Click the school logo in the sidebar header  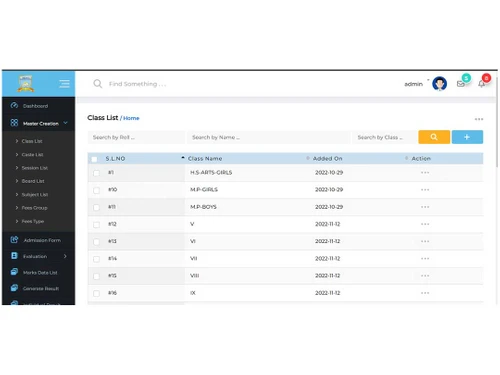pos(26,83)
